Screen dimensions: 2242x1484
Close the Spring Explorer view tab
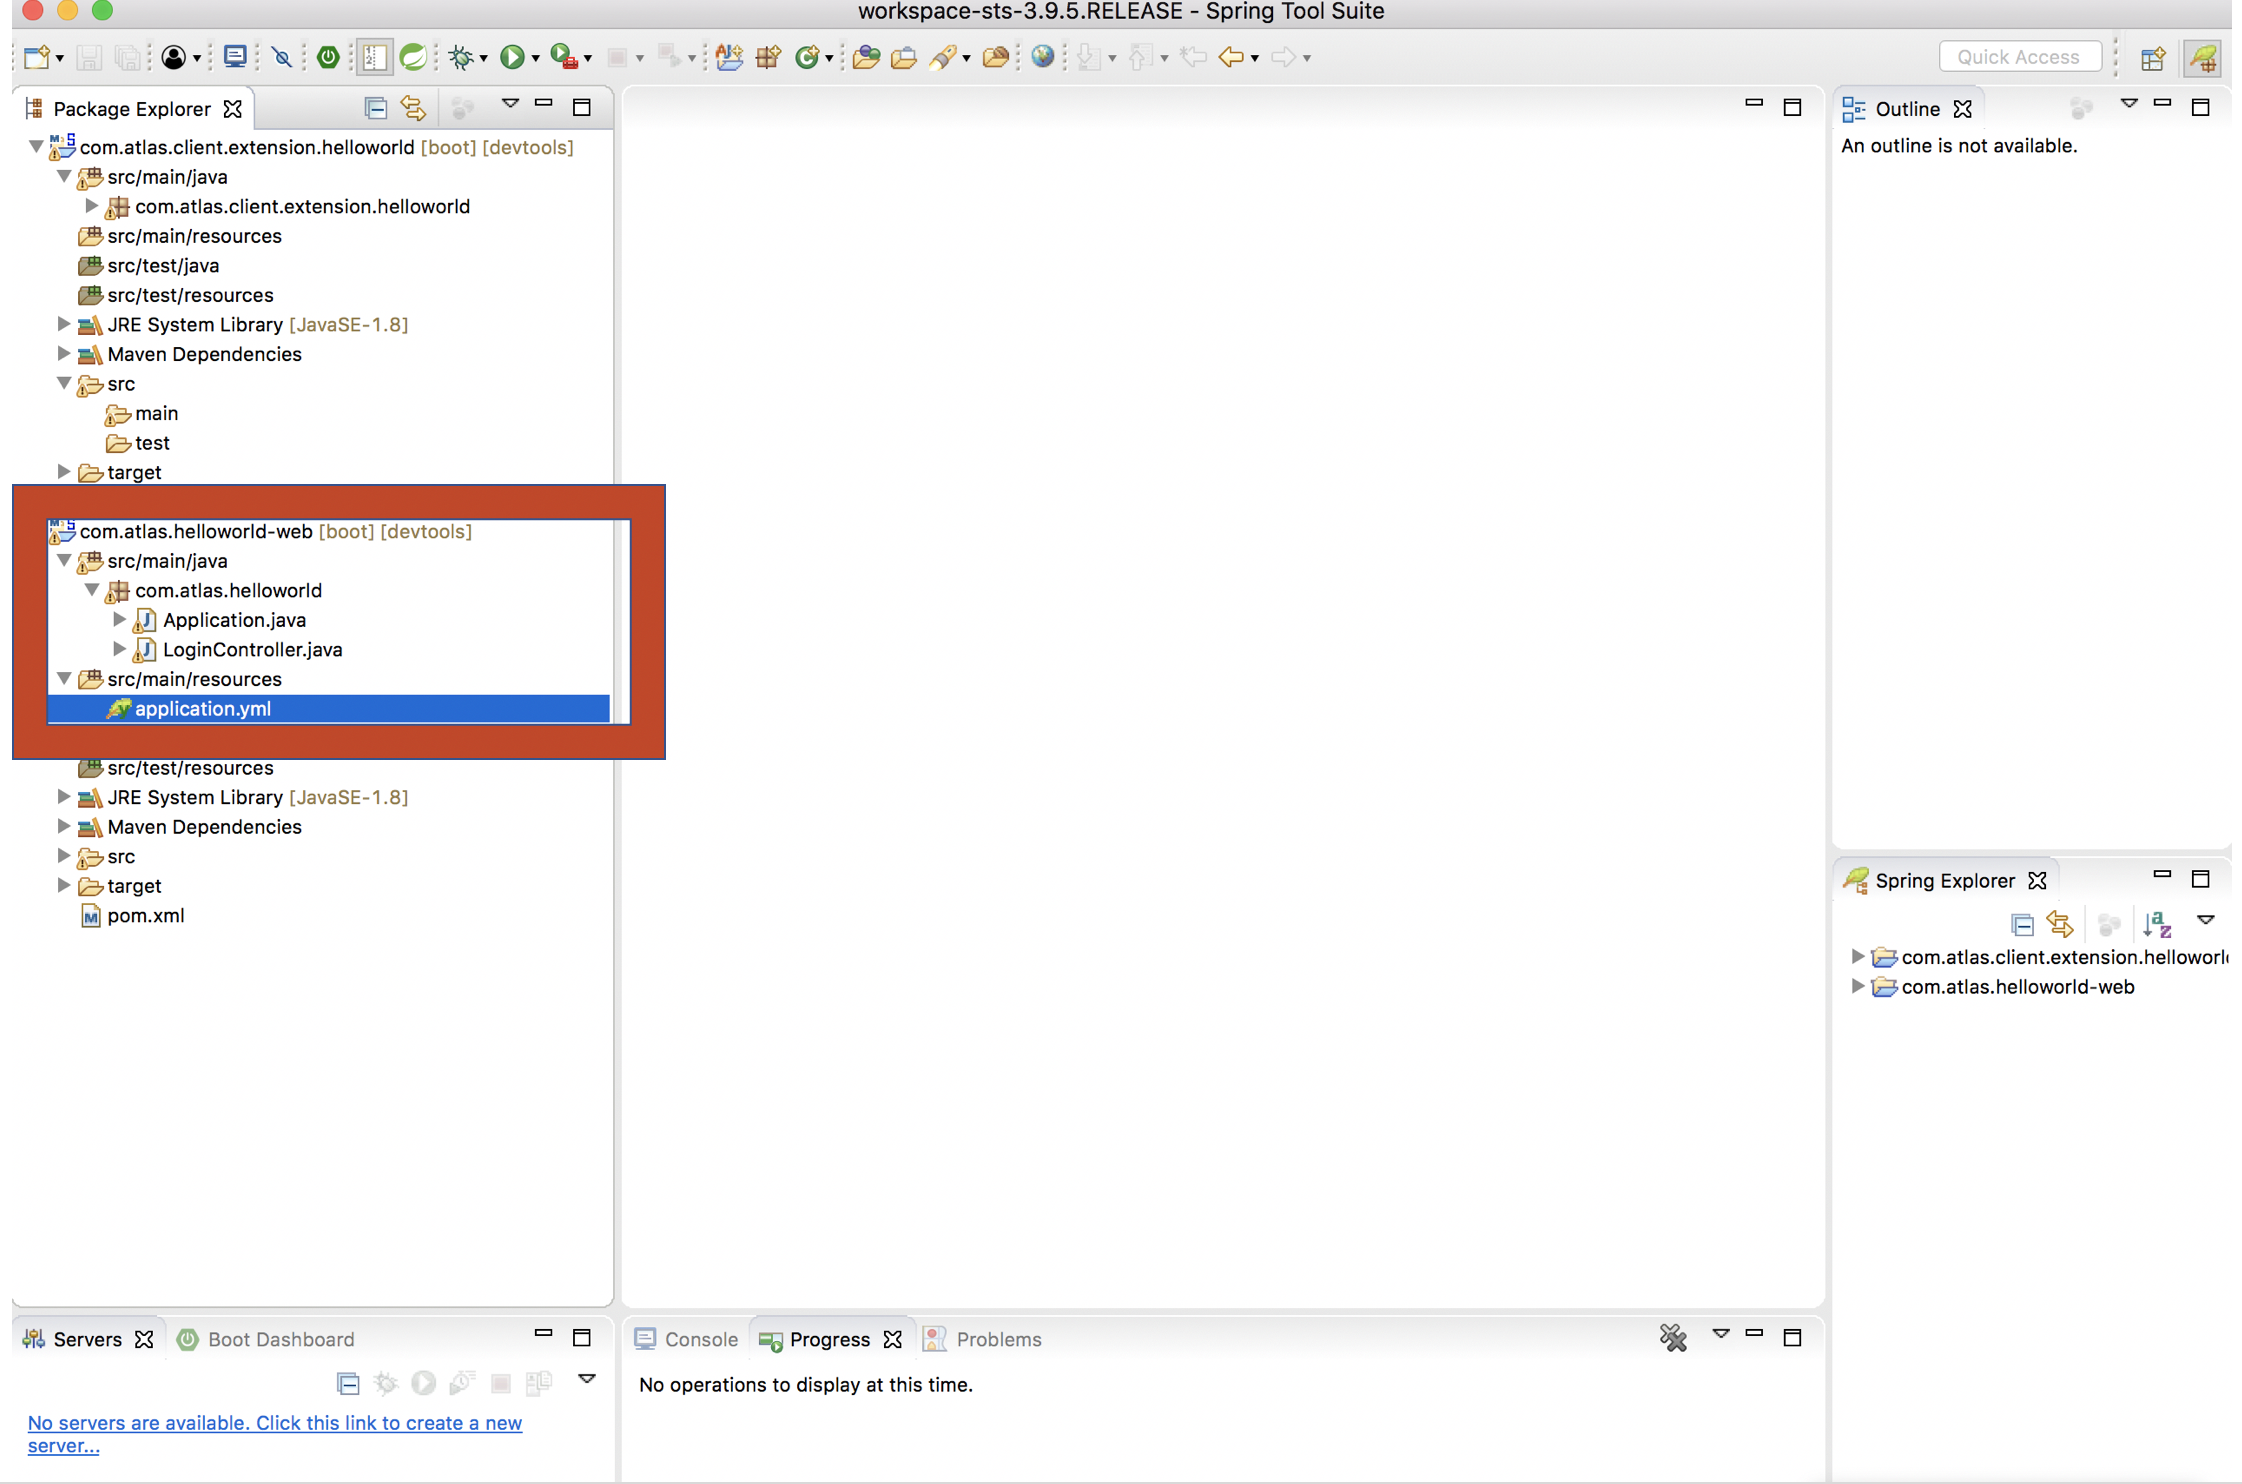click(2037, 880)
